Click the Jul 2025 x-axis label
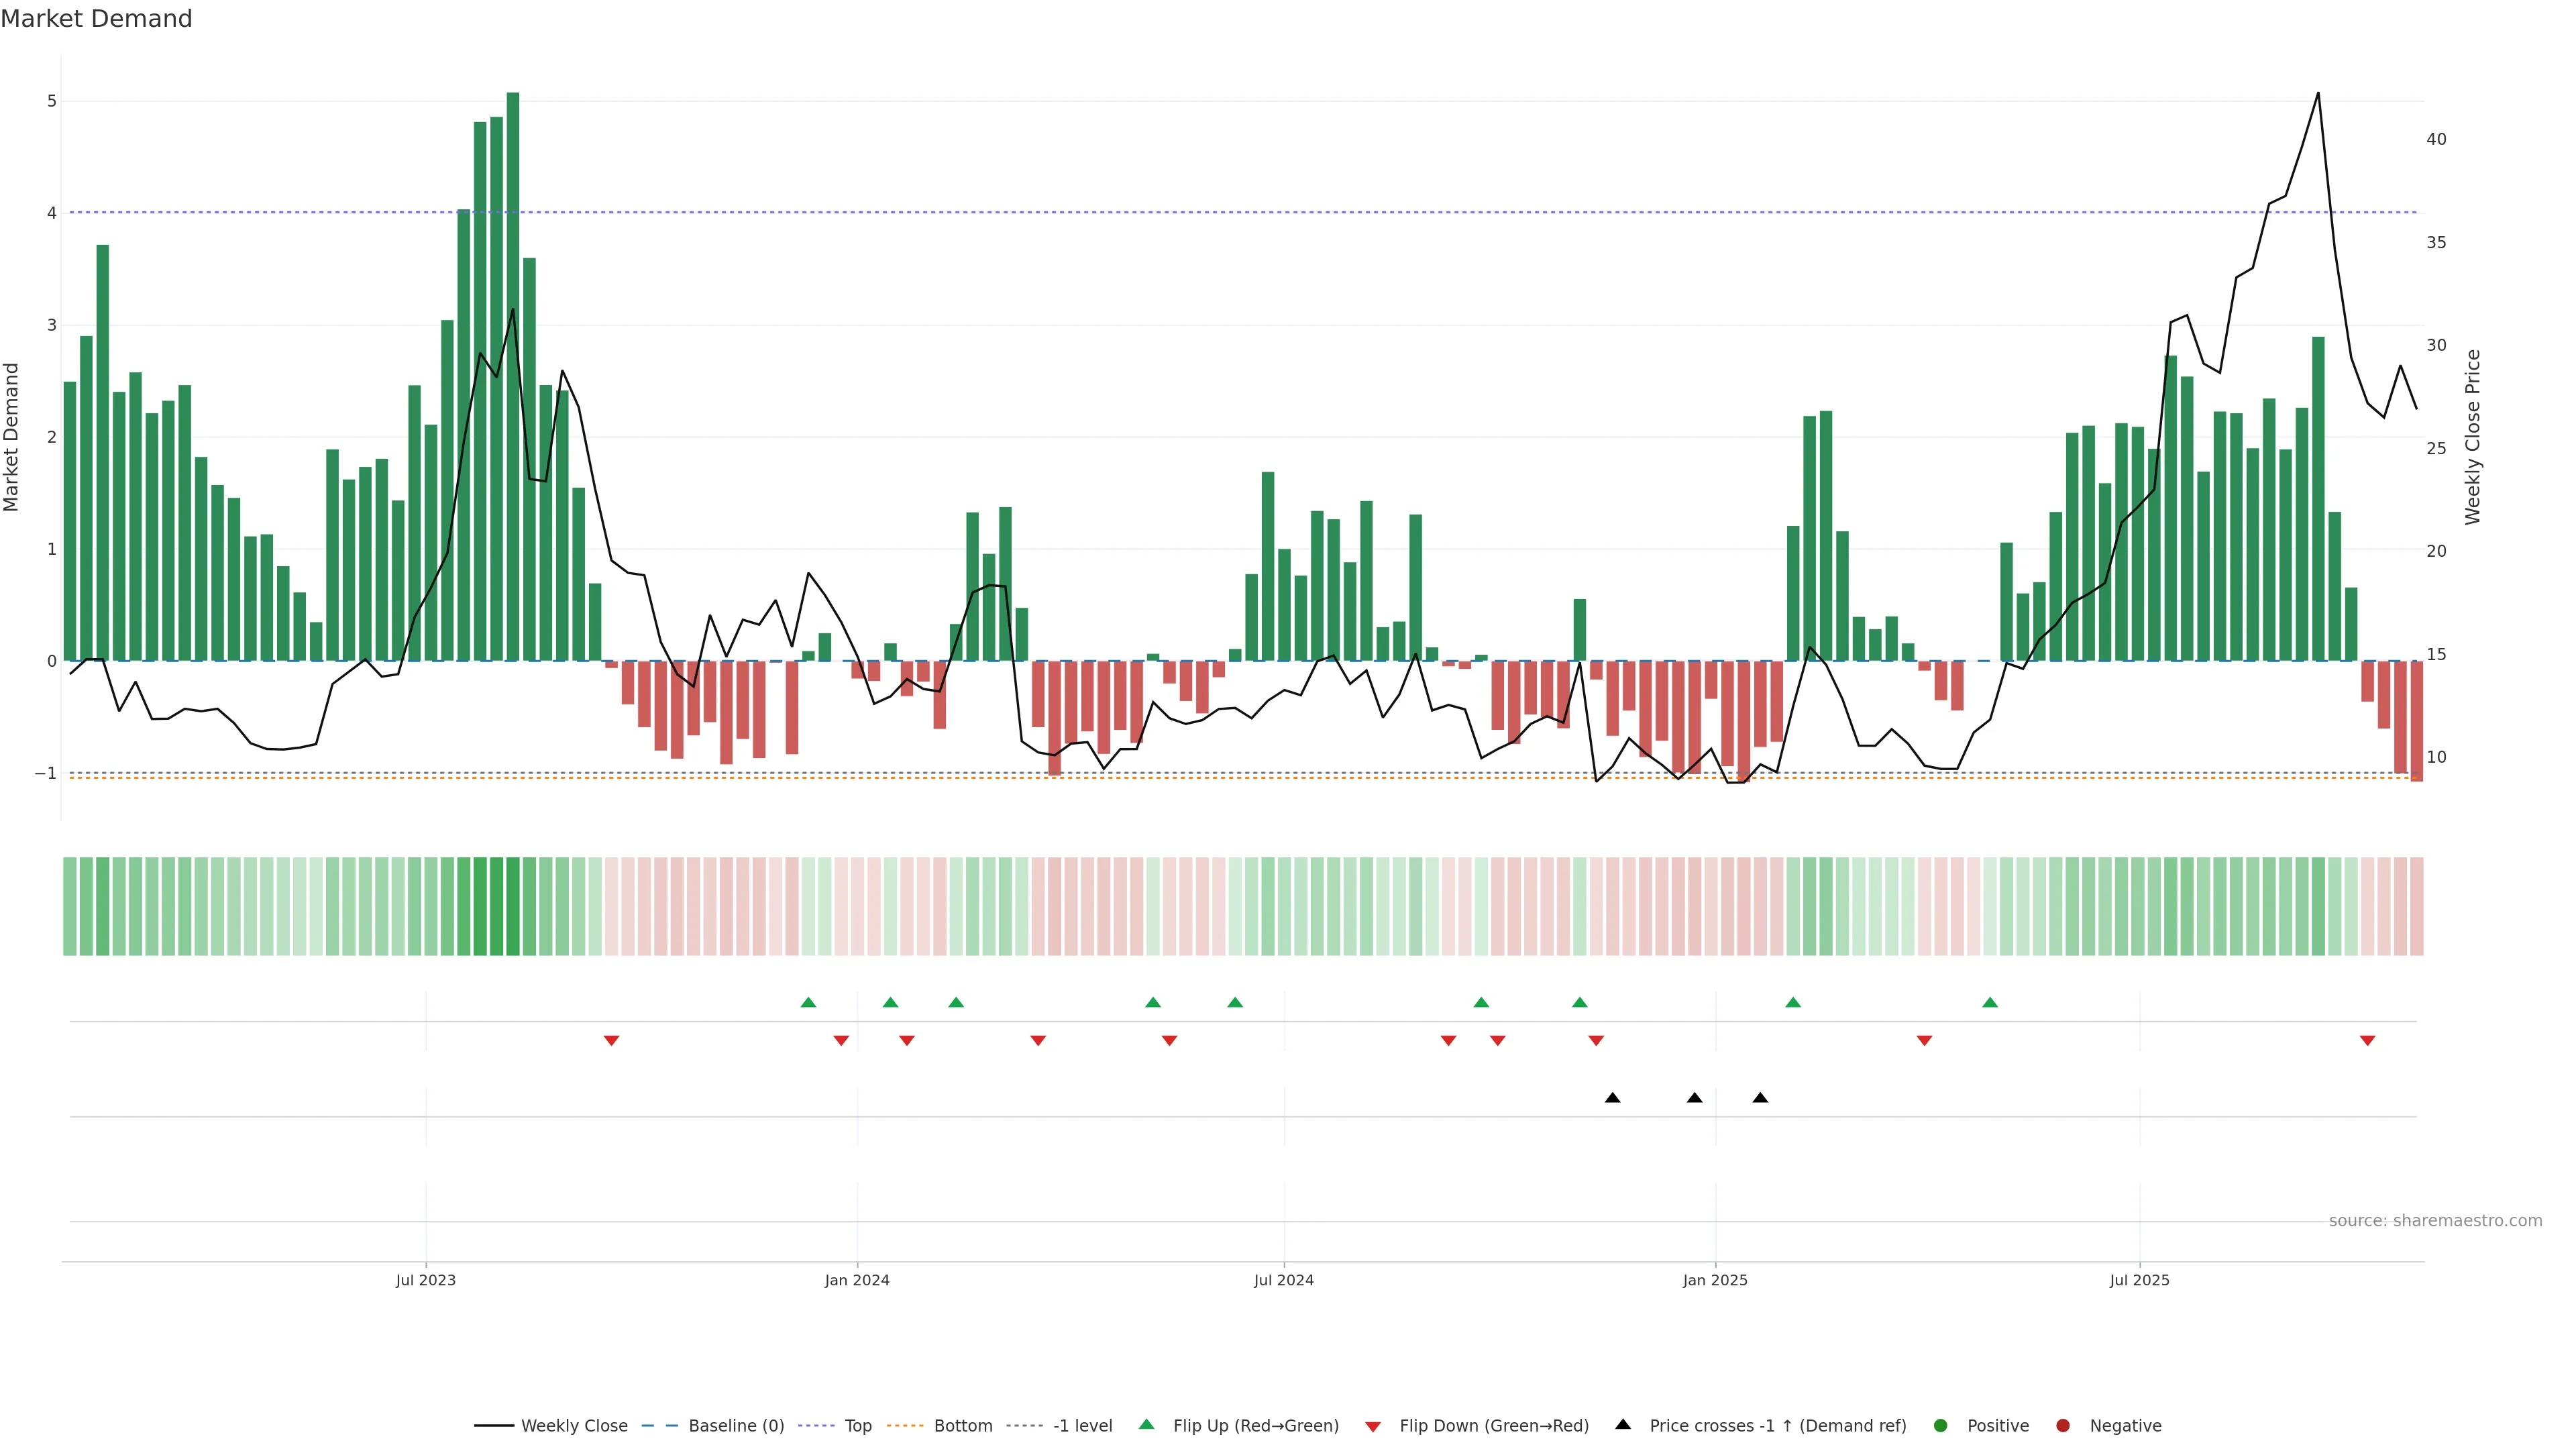Screen dimensions: 2576x1449 [x=2139, y=1280]
